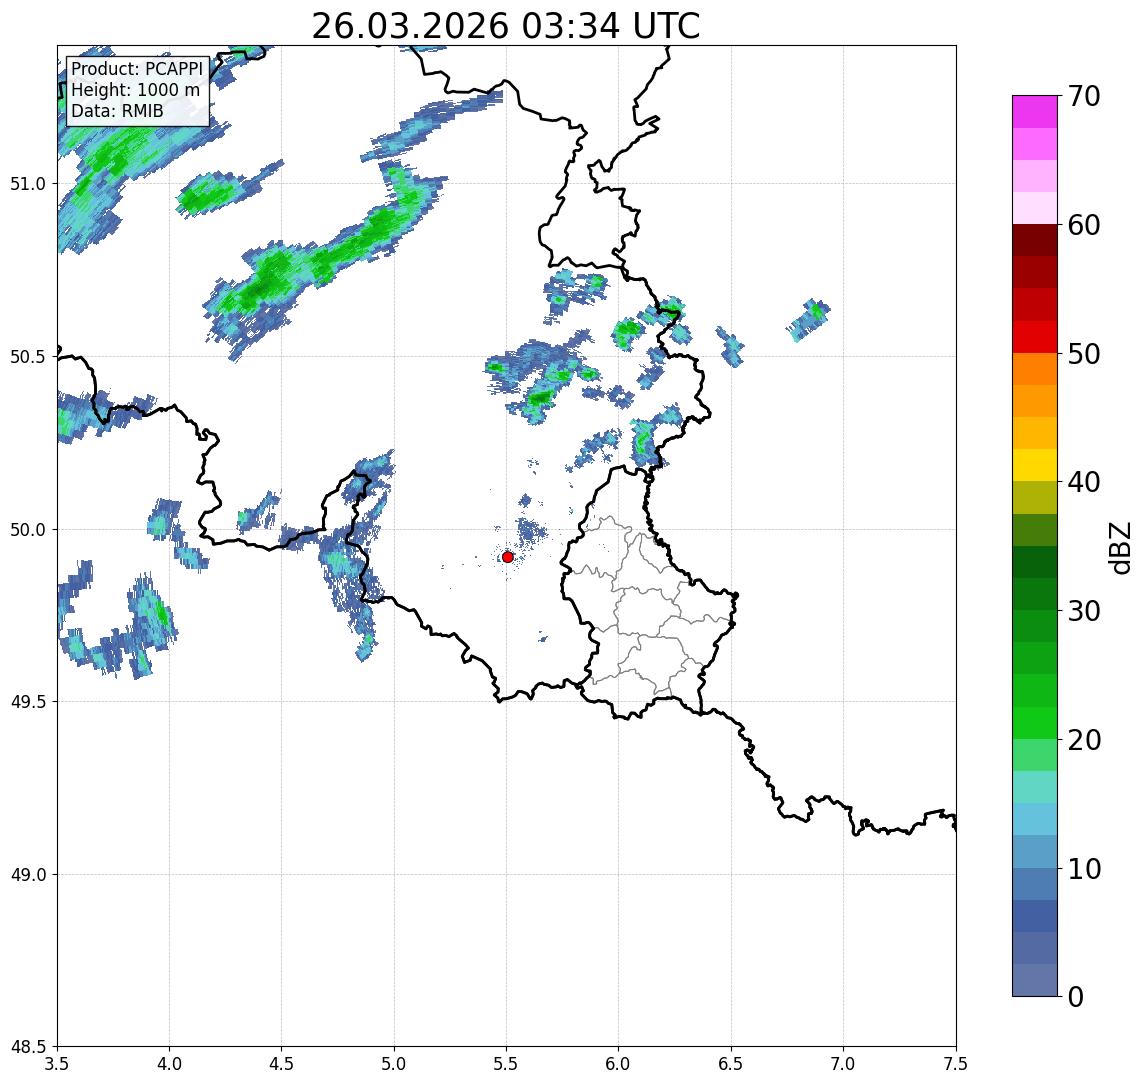Click the colorbar tick label 60
This screenshot has height=1084, width=1145.
(1084, 226)
